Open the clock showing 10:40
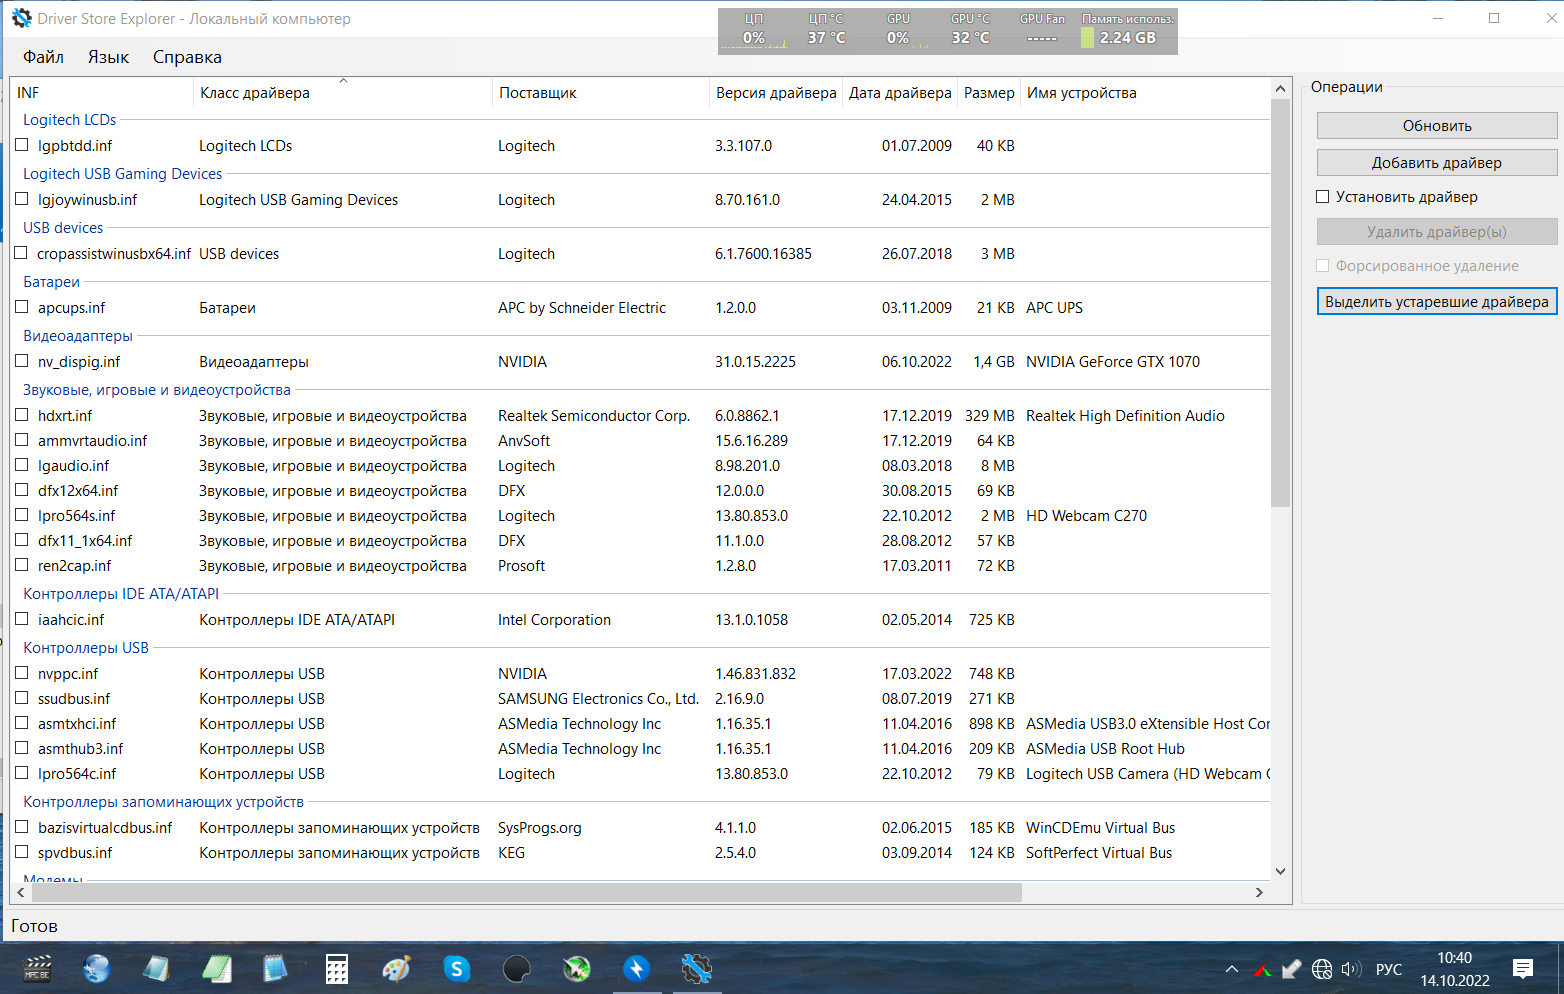 1455,957
